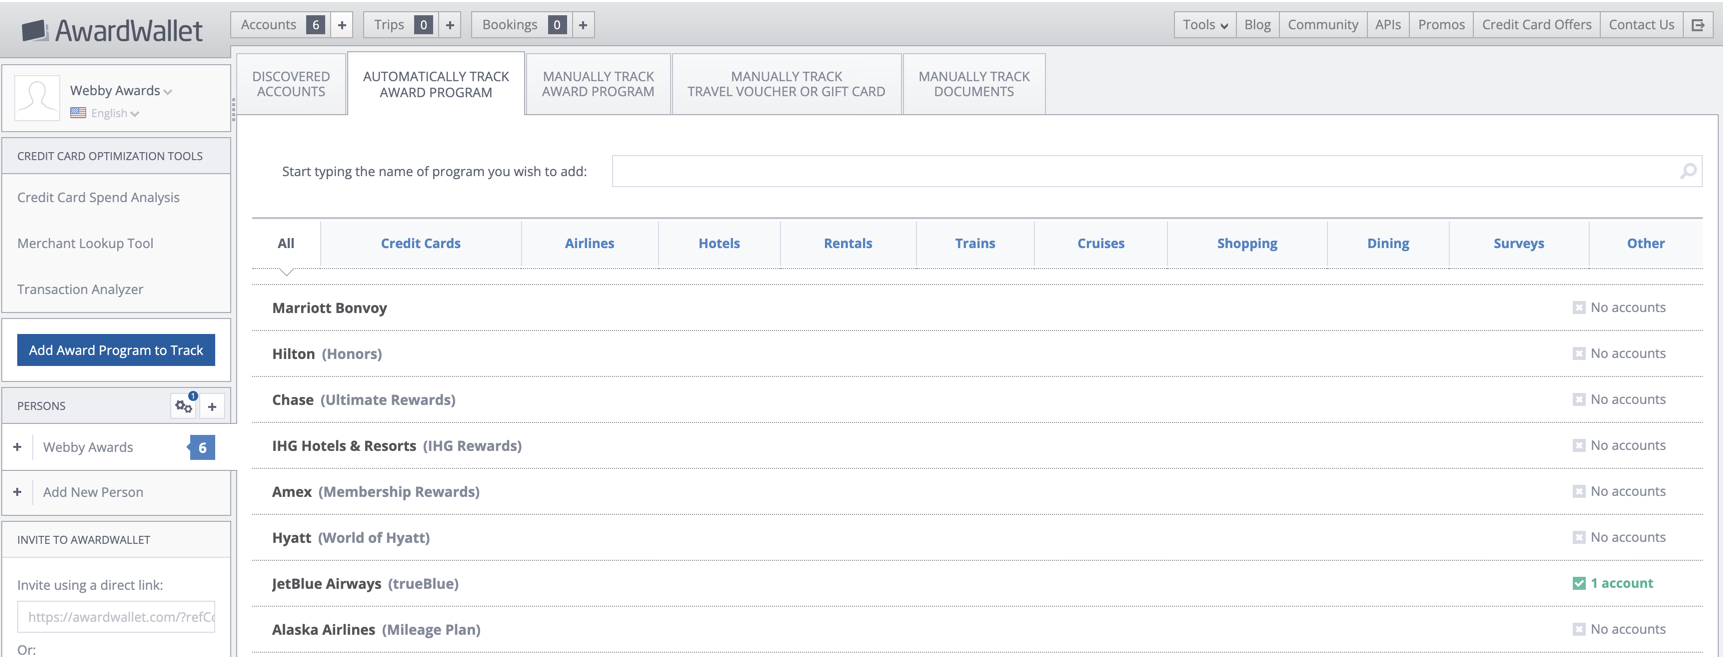Toggle the Marriott Bonvoy accounts checkbox
1723x657 pixels.
click(x=1579, y=308)
